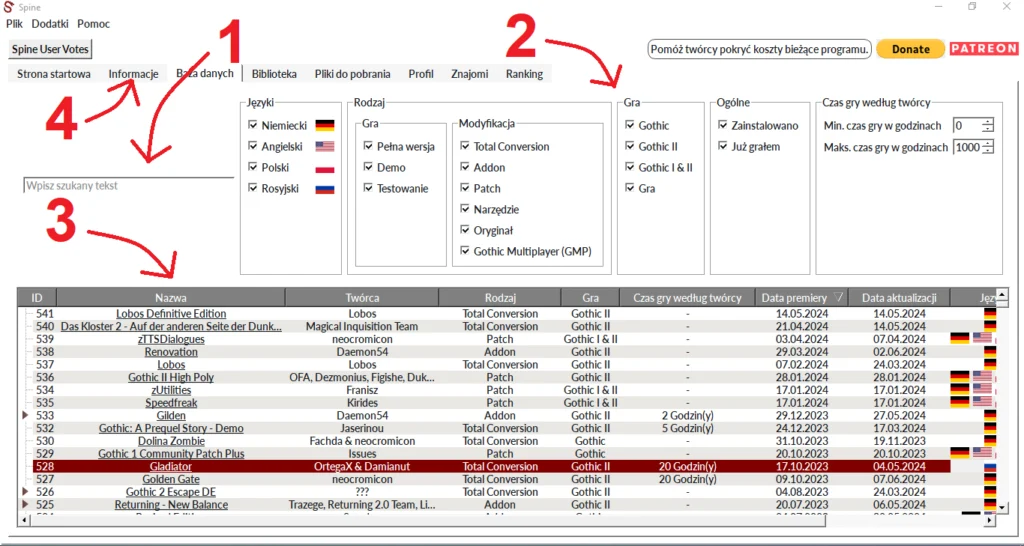The width and height of the screenshot is (1024, 546).
Task: Toggle the Już grałem checkbox
Action: 723,146
